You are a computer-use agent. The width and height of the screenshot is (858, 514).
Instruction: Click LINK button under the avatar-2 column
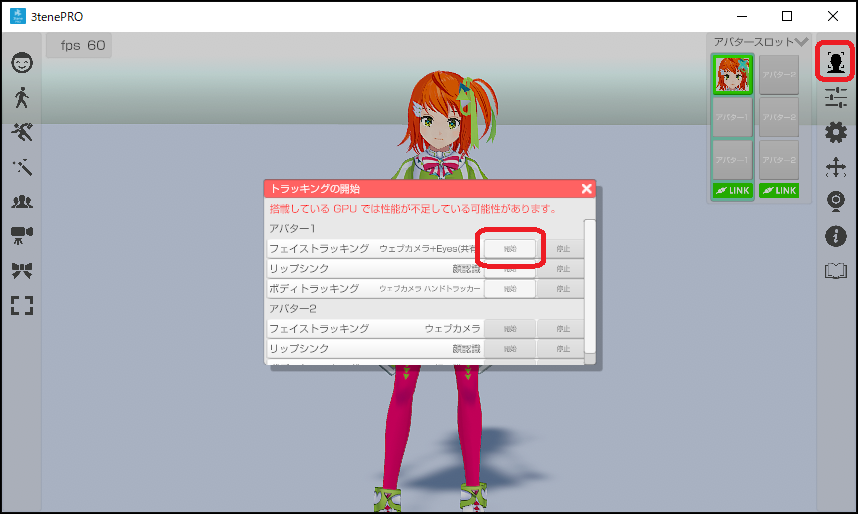pyautogui.click(x=779, y=190)
